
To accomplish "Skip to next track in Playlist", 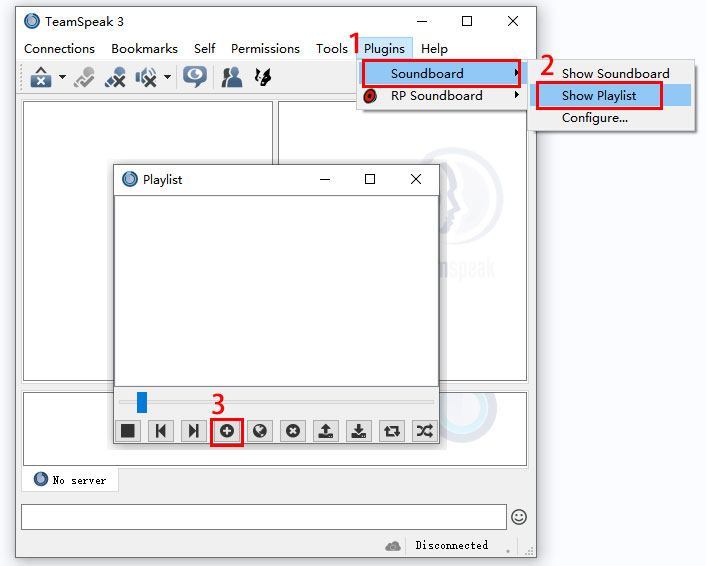I will (194, 431).
